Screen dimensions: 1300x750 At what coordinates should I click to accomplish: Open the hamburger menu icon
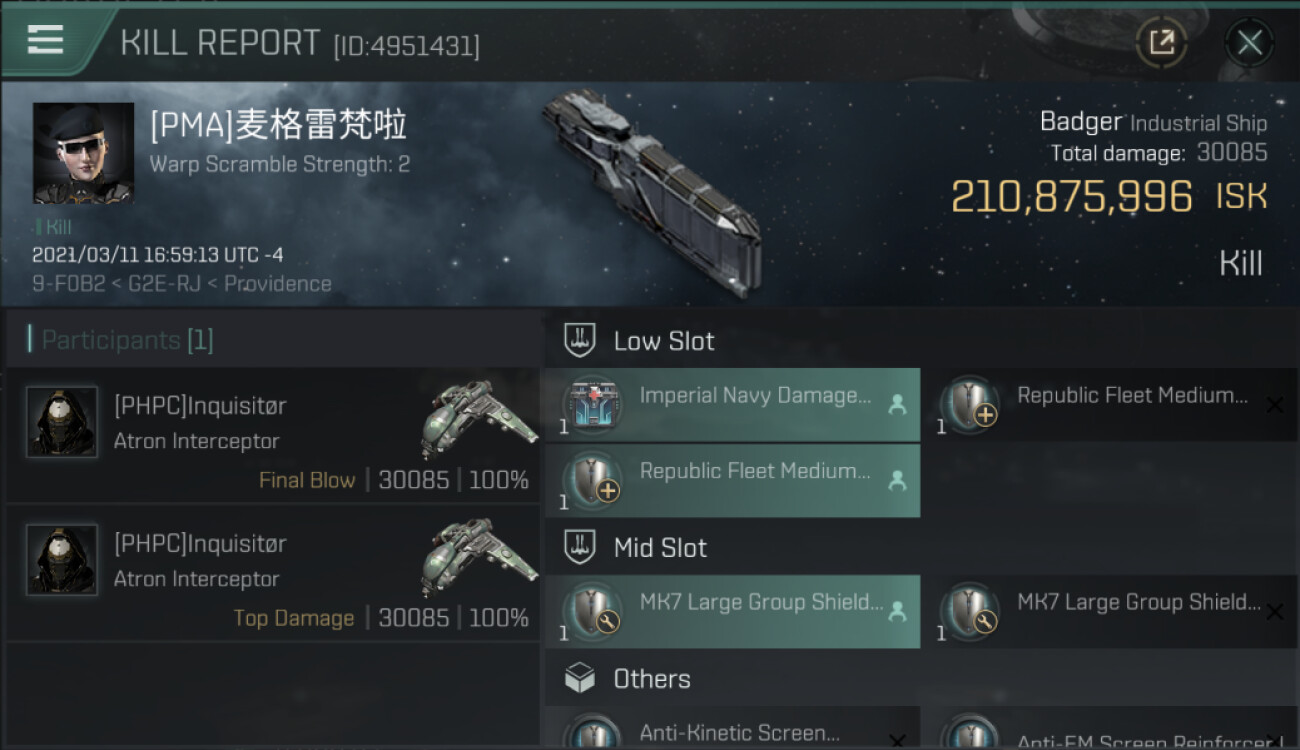click(45, 41)
